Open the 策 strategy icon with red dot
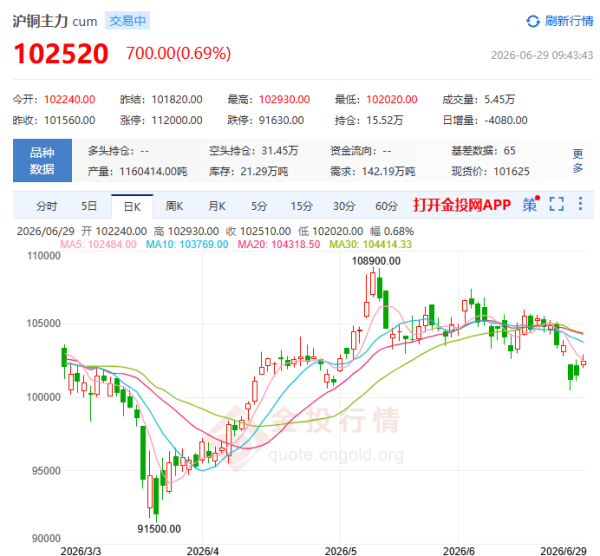 click(x=531, y=204)
